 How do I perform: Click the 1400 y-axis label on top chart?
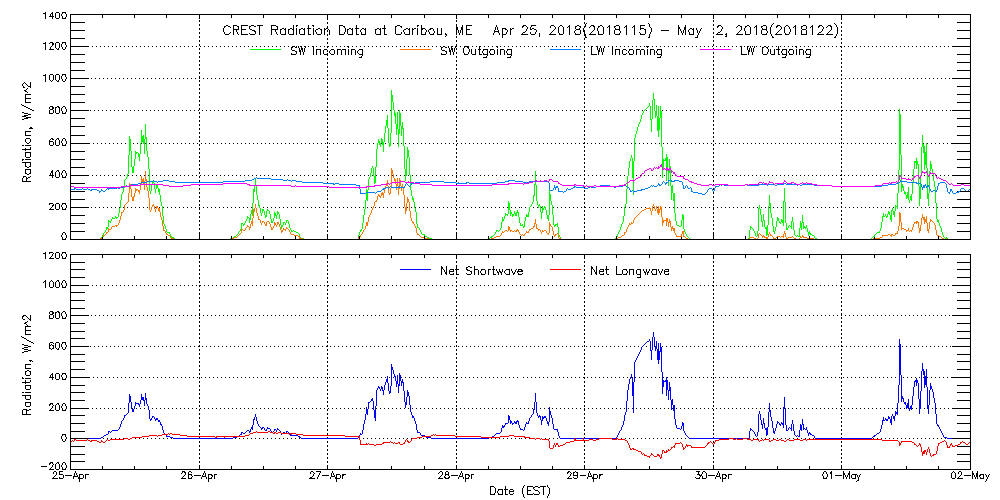click(x=54, y=18)
